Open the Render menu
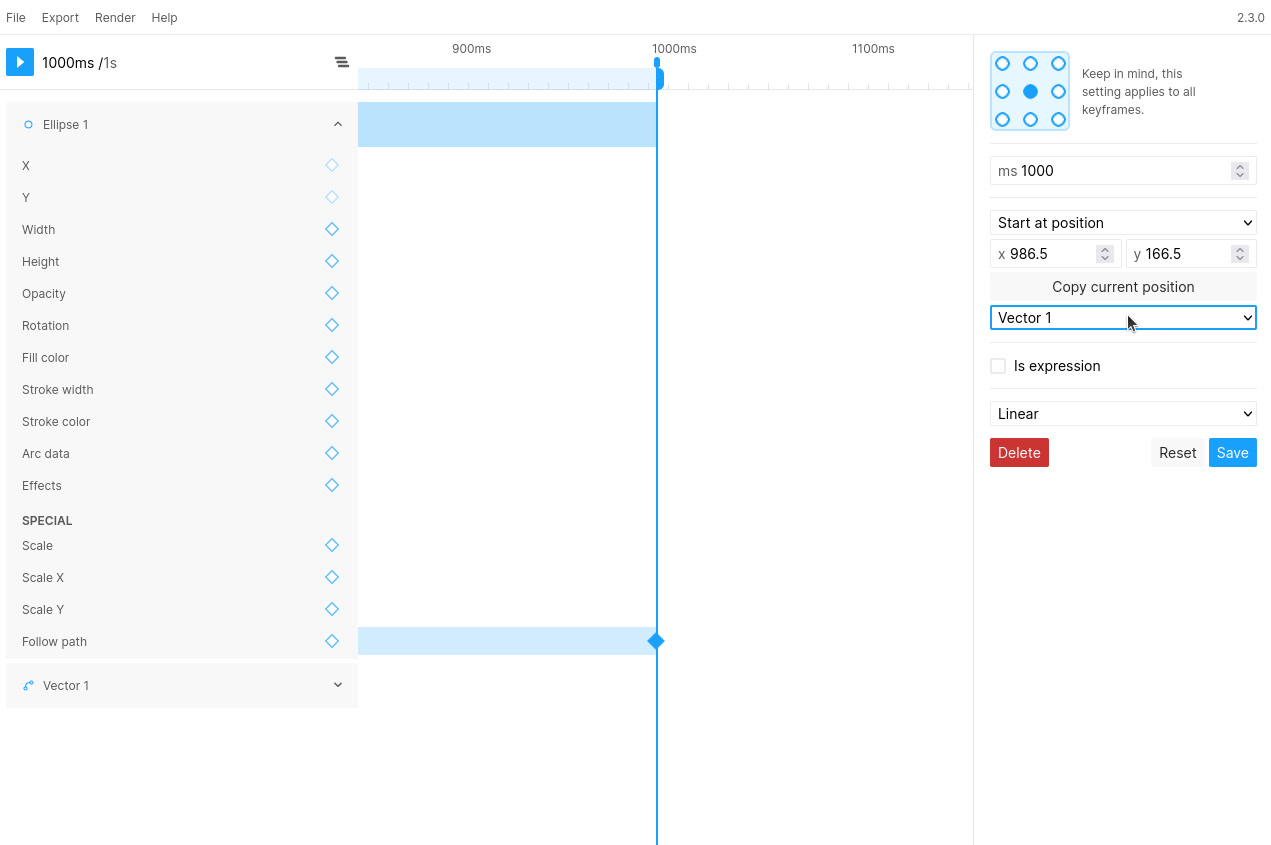The image size is (1271, 845). tap(115, 18)
